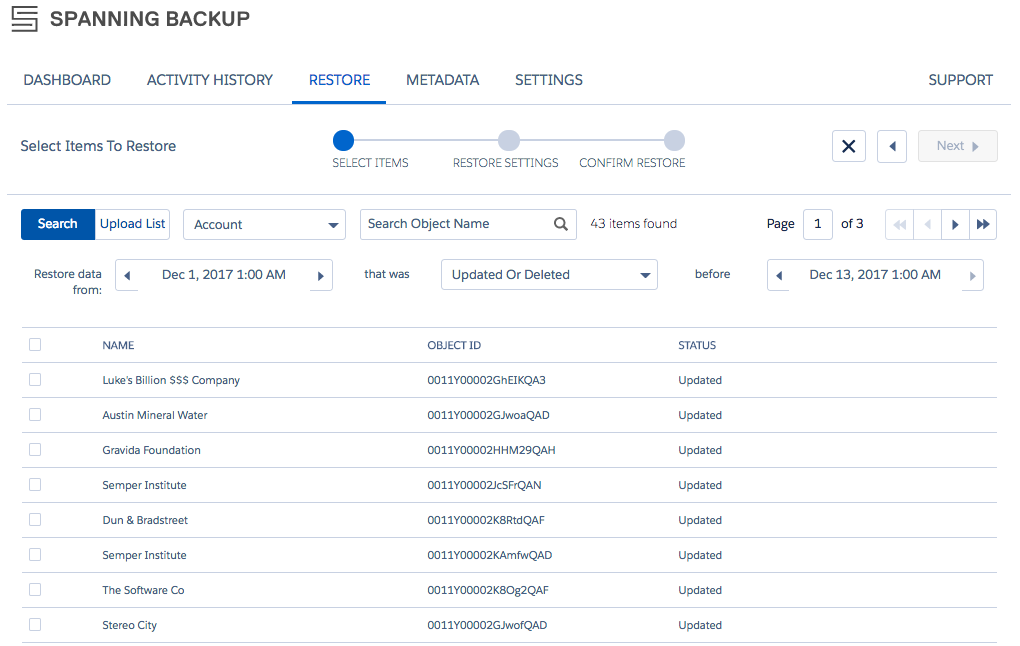
Task: Go back using the left arrow button beside Next
Action: point(892,146)
